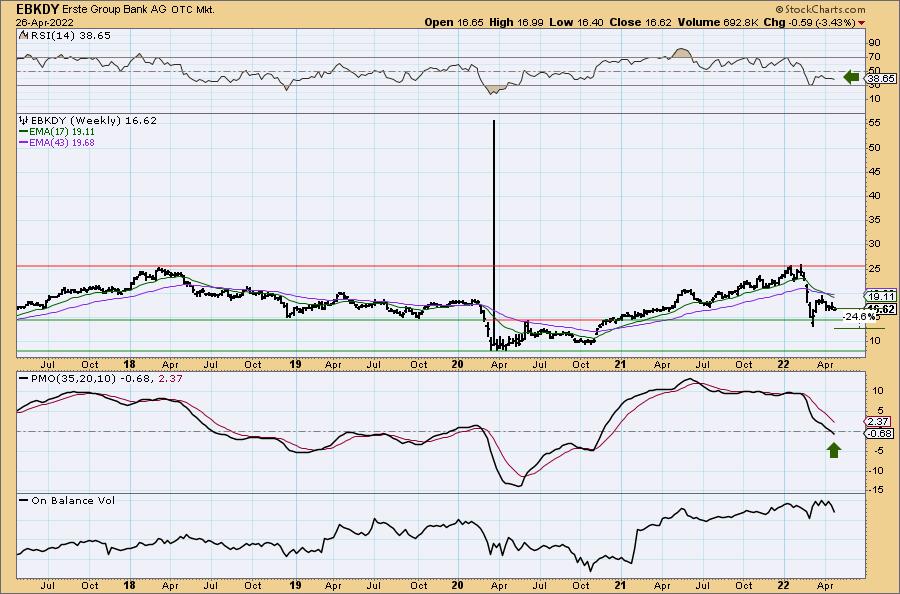Open the StockCharts.com copyright link
This screenshot has width=900, height=594.
[820, 9]
